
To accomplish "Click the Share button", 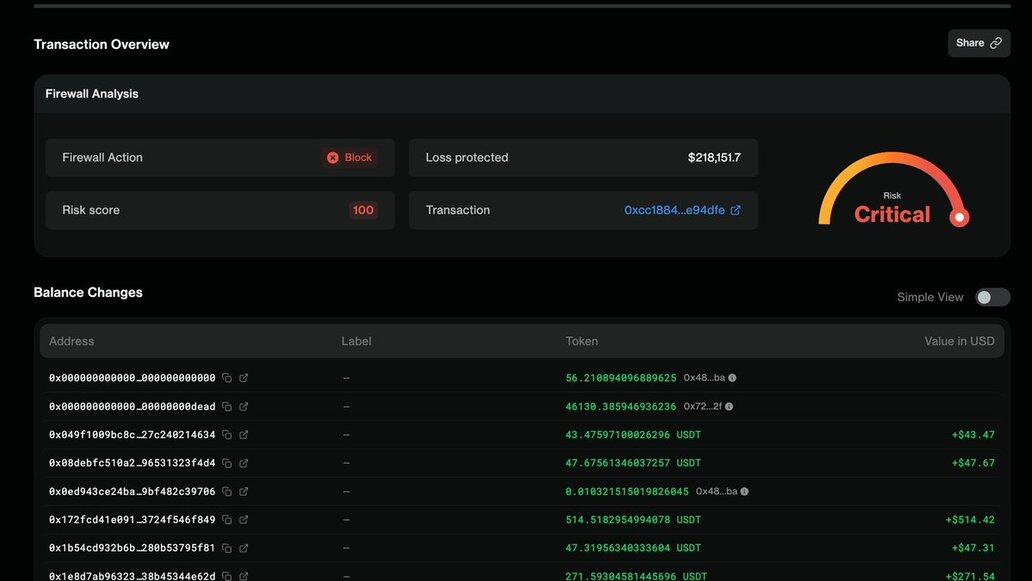I will coord(978,43).
